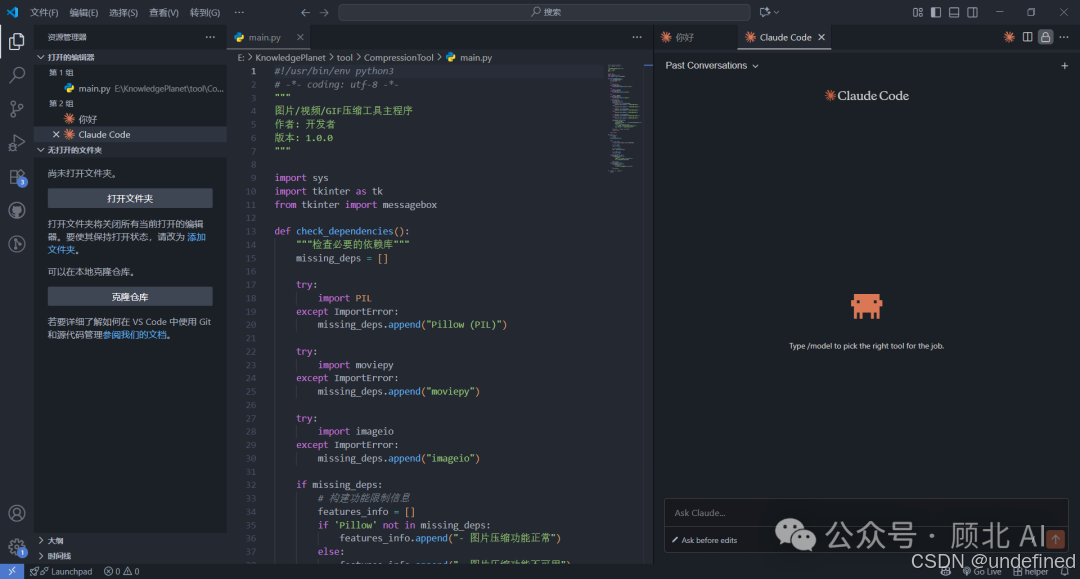Click KnowledgePlanet in the breadcrumb
This screenshot has height=579, width=1080.
290,58
